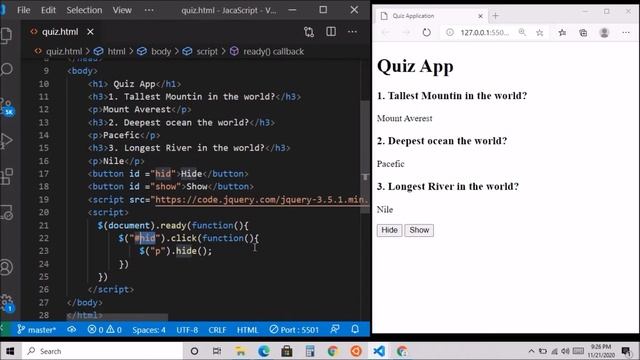Click the Hide button in the Quiz App page
640x360 pixels.
[x=389, y=230]
